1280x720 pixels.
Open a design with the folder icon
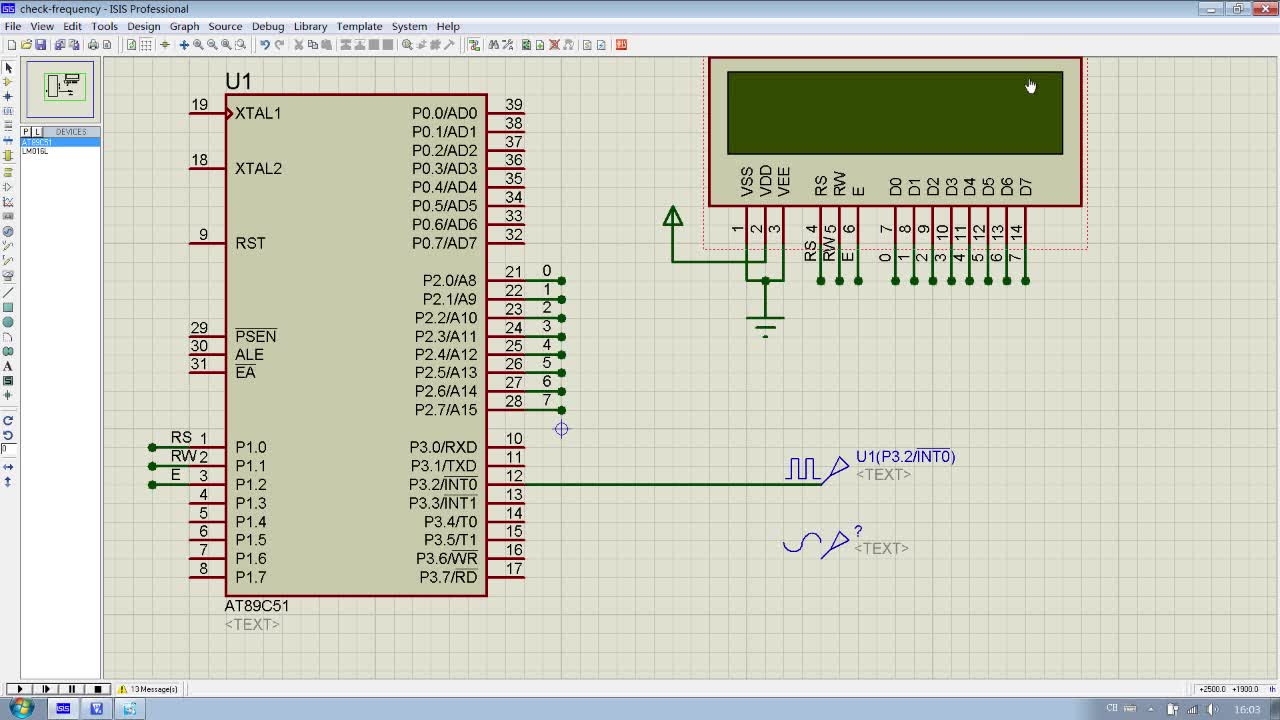pos(26,44)
